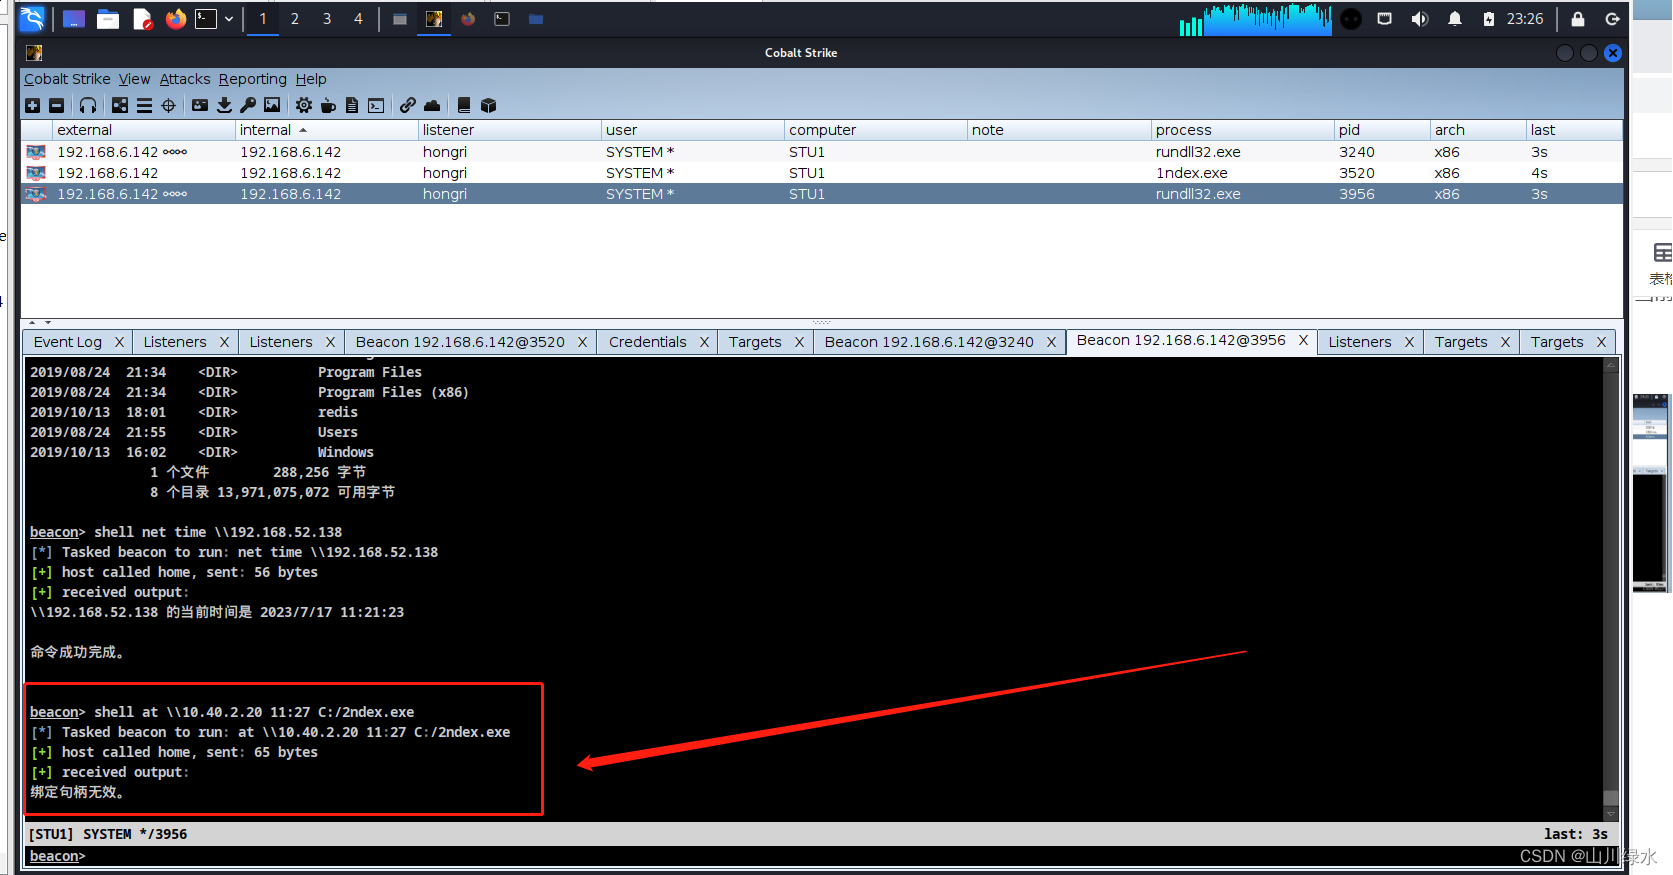
Task: Sort sessions by listener column
Action: (x=509, y=130)
